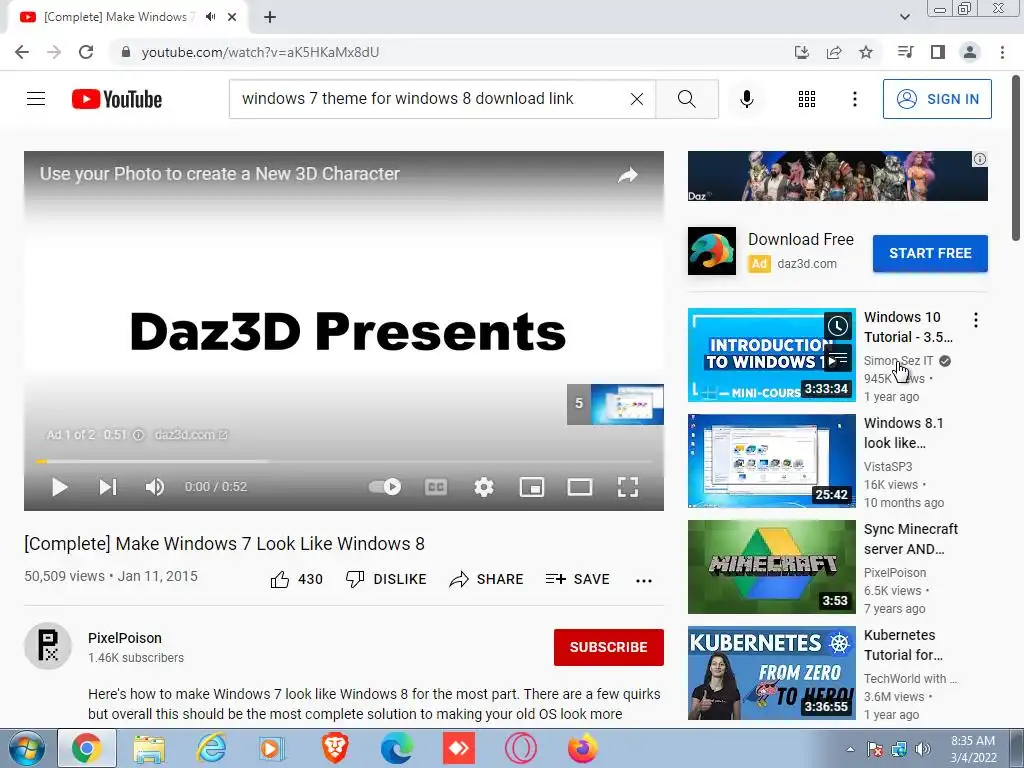Enable the miniplayer mode
1024x768 pixels.
point(532,487)
